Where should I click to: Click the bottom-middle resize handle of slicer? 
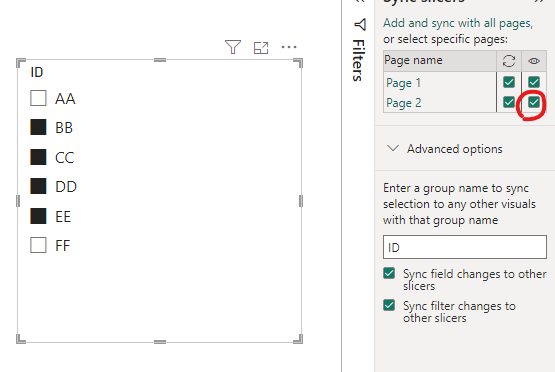click(160, 342)
